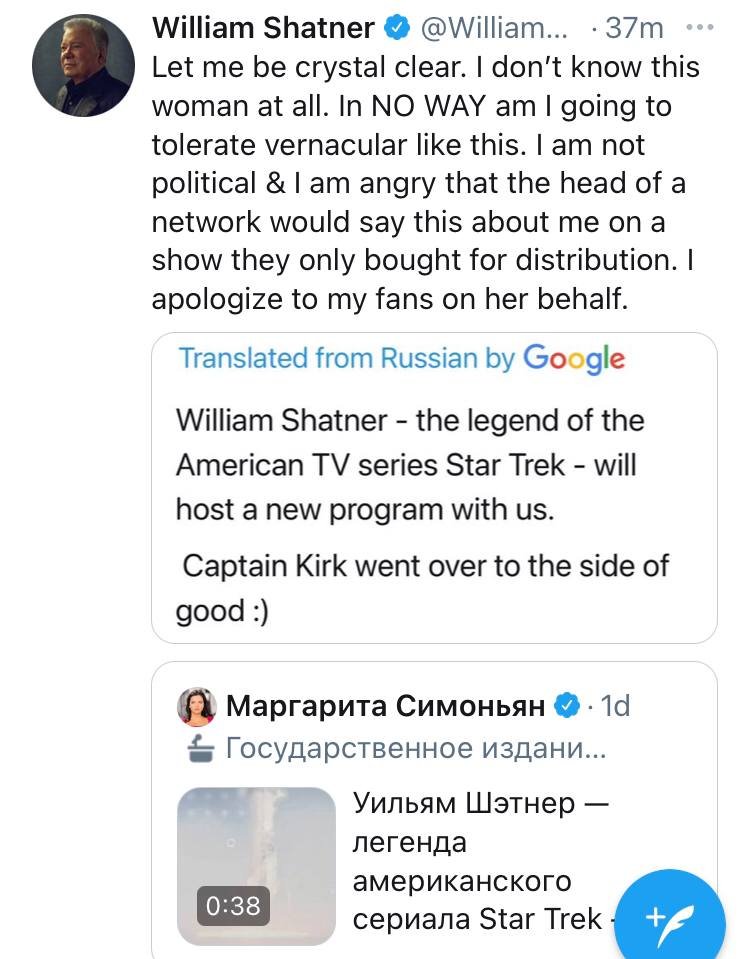Click William Shatner's blue verified badge

pyautogui.click(x=397, y=29)
